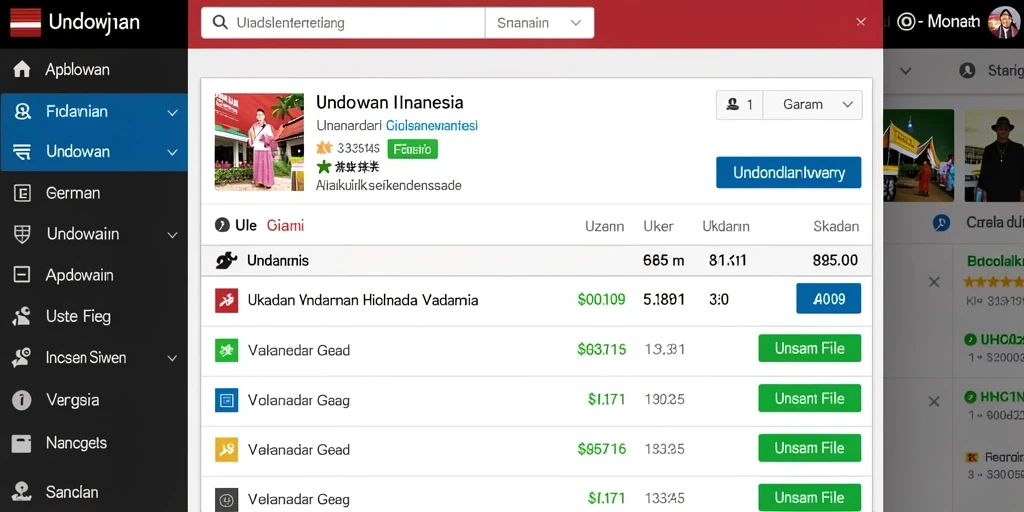
Task: Expand the Fidanian sidebar section
Action: click(172, 112)
